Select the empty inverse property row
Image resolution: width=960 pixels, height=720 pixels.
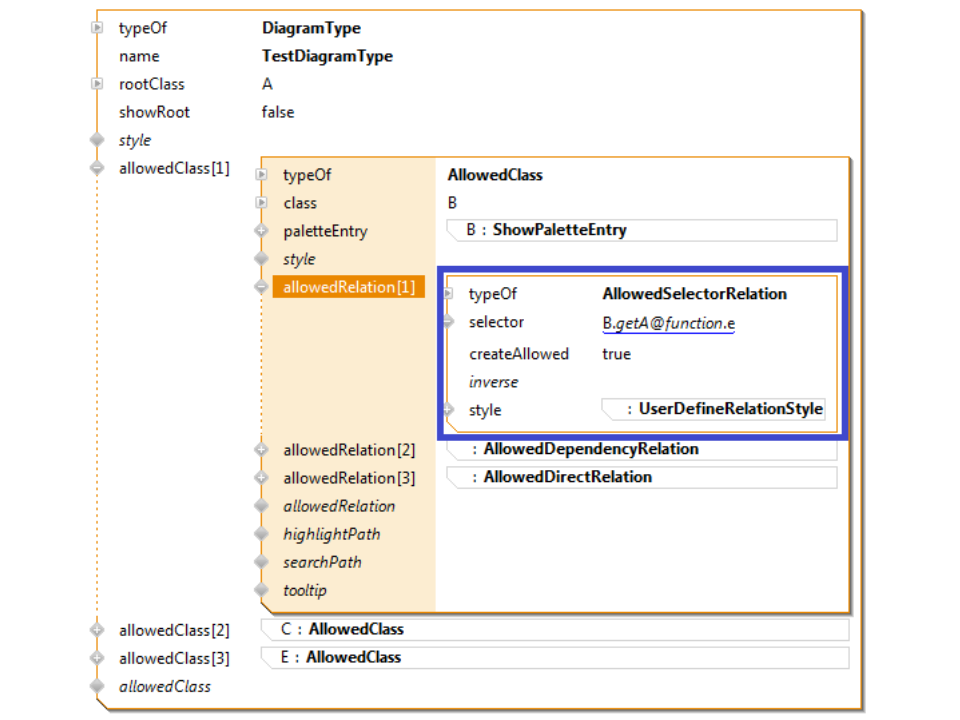pyautogui.click(x=493, y=382)
